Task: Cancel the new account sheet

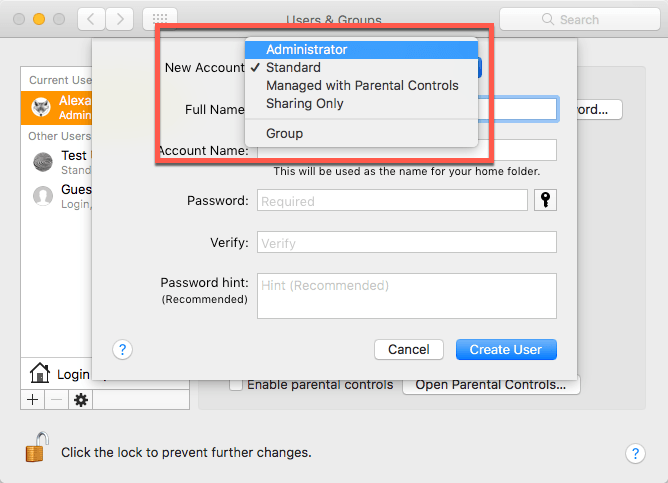Action: click(x=408, y=349)
